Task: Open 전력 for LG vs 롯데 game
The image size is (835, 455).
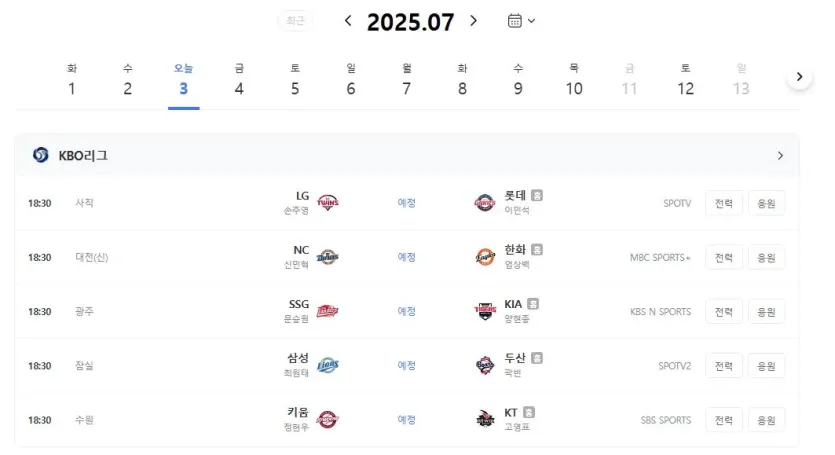Action: coord(724,203)
